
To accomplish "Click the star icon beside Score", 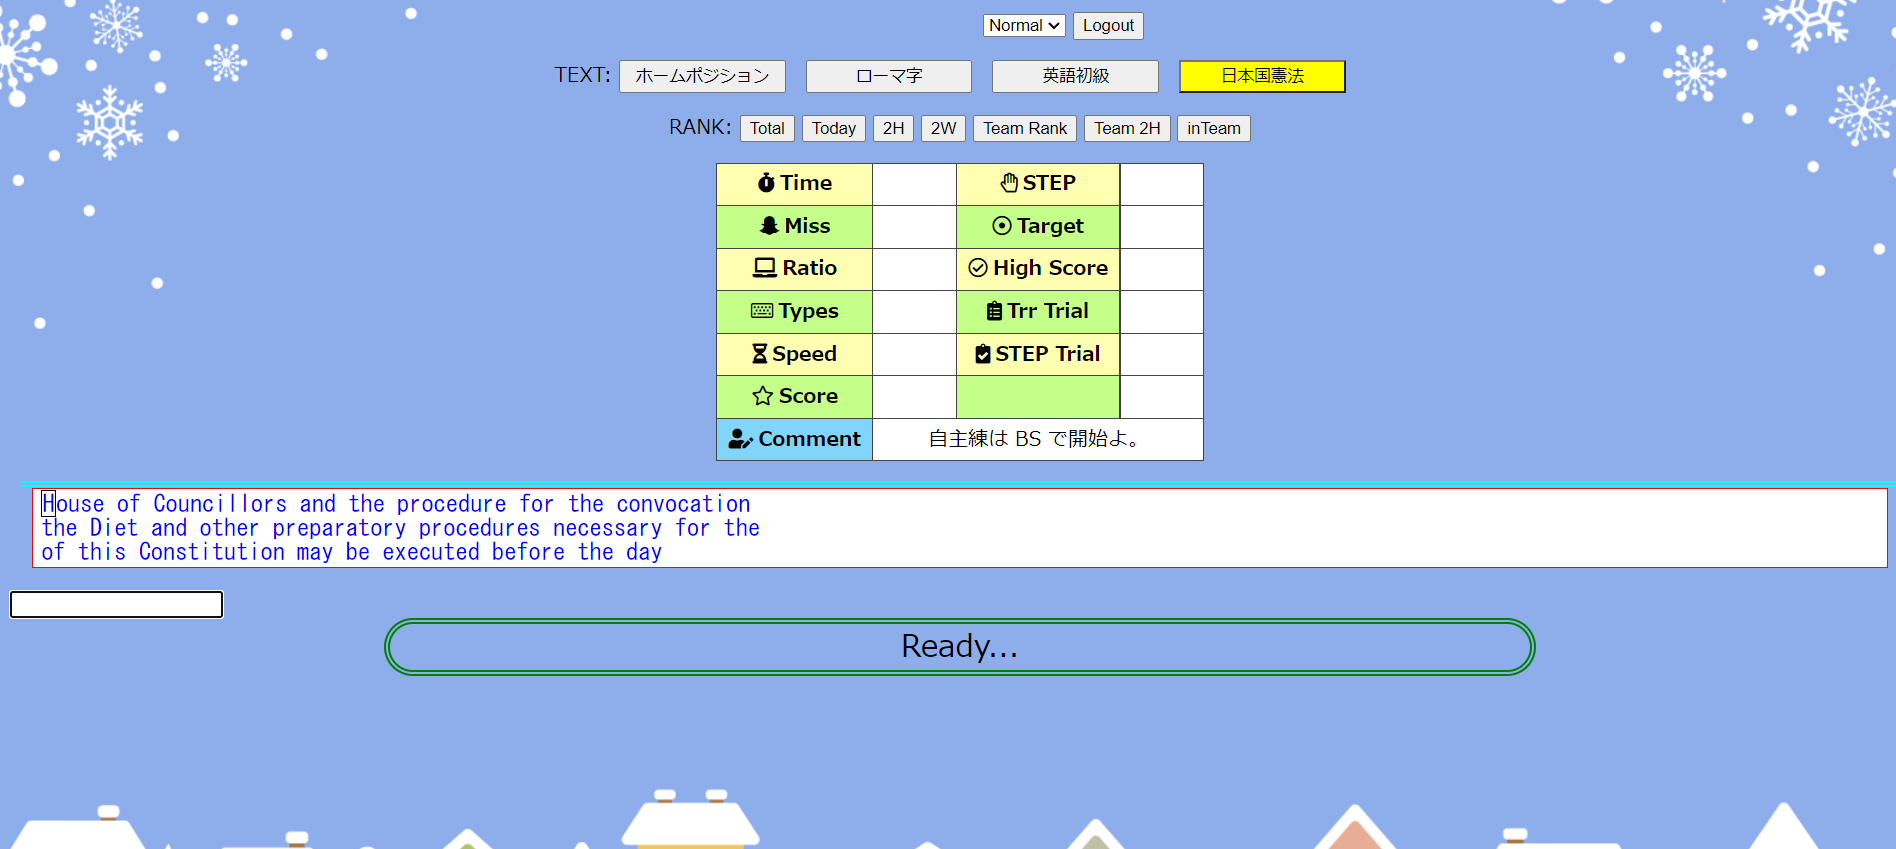I will tap(763, 396).
